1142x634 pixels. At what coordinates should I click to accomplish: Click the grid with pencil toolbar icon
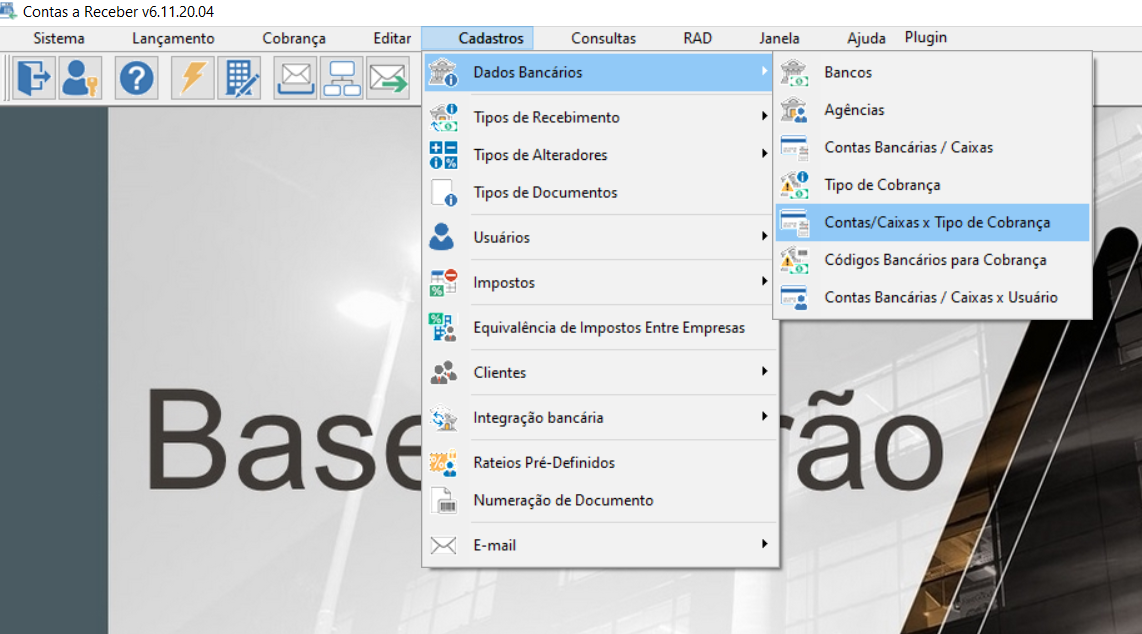pos(240,78)
